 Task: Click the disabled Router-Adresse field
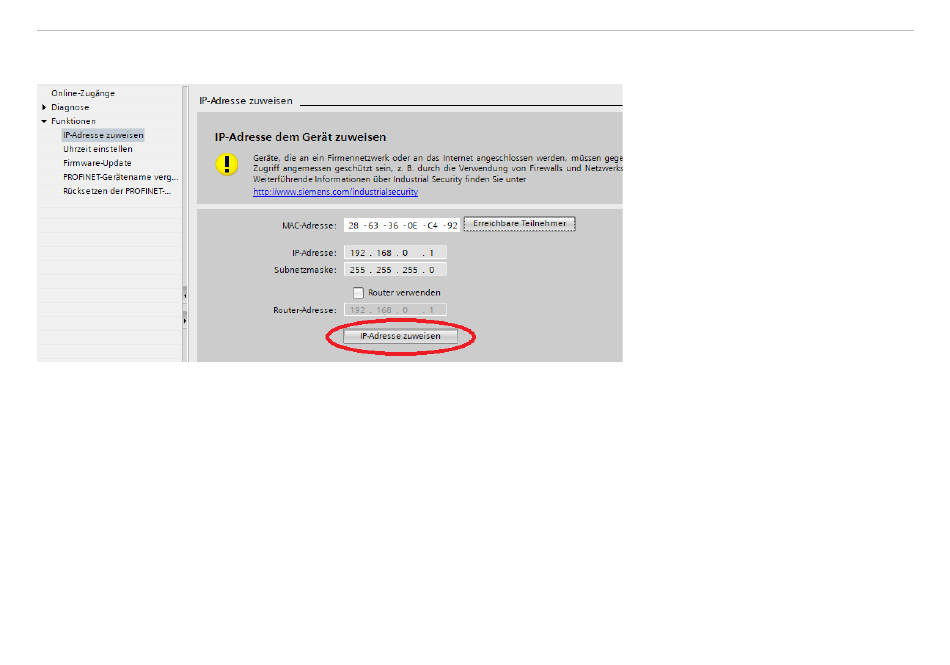395,310
